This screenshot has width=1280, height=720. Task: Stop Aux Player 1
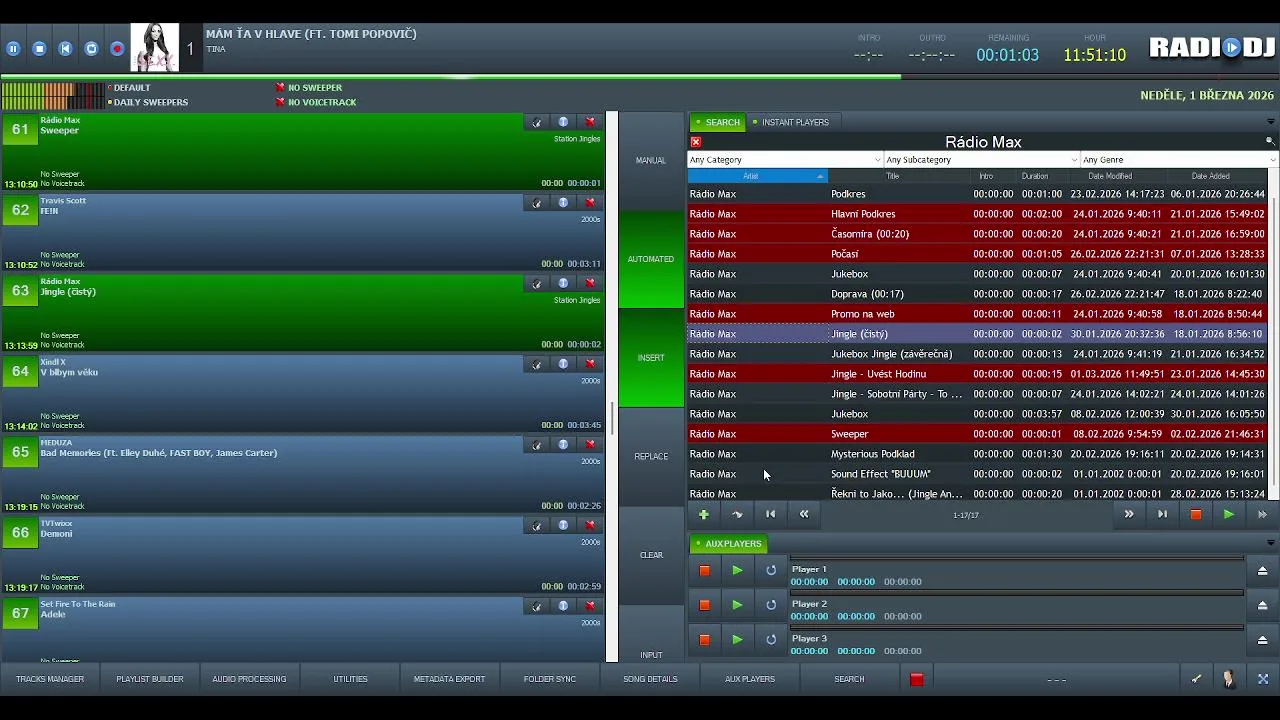click(x=704, y=570)
